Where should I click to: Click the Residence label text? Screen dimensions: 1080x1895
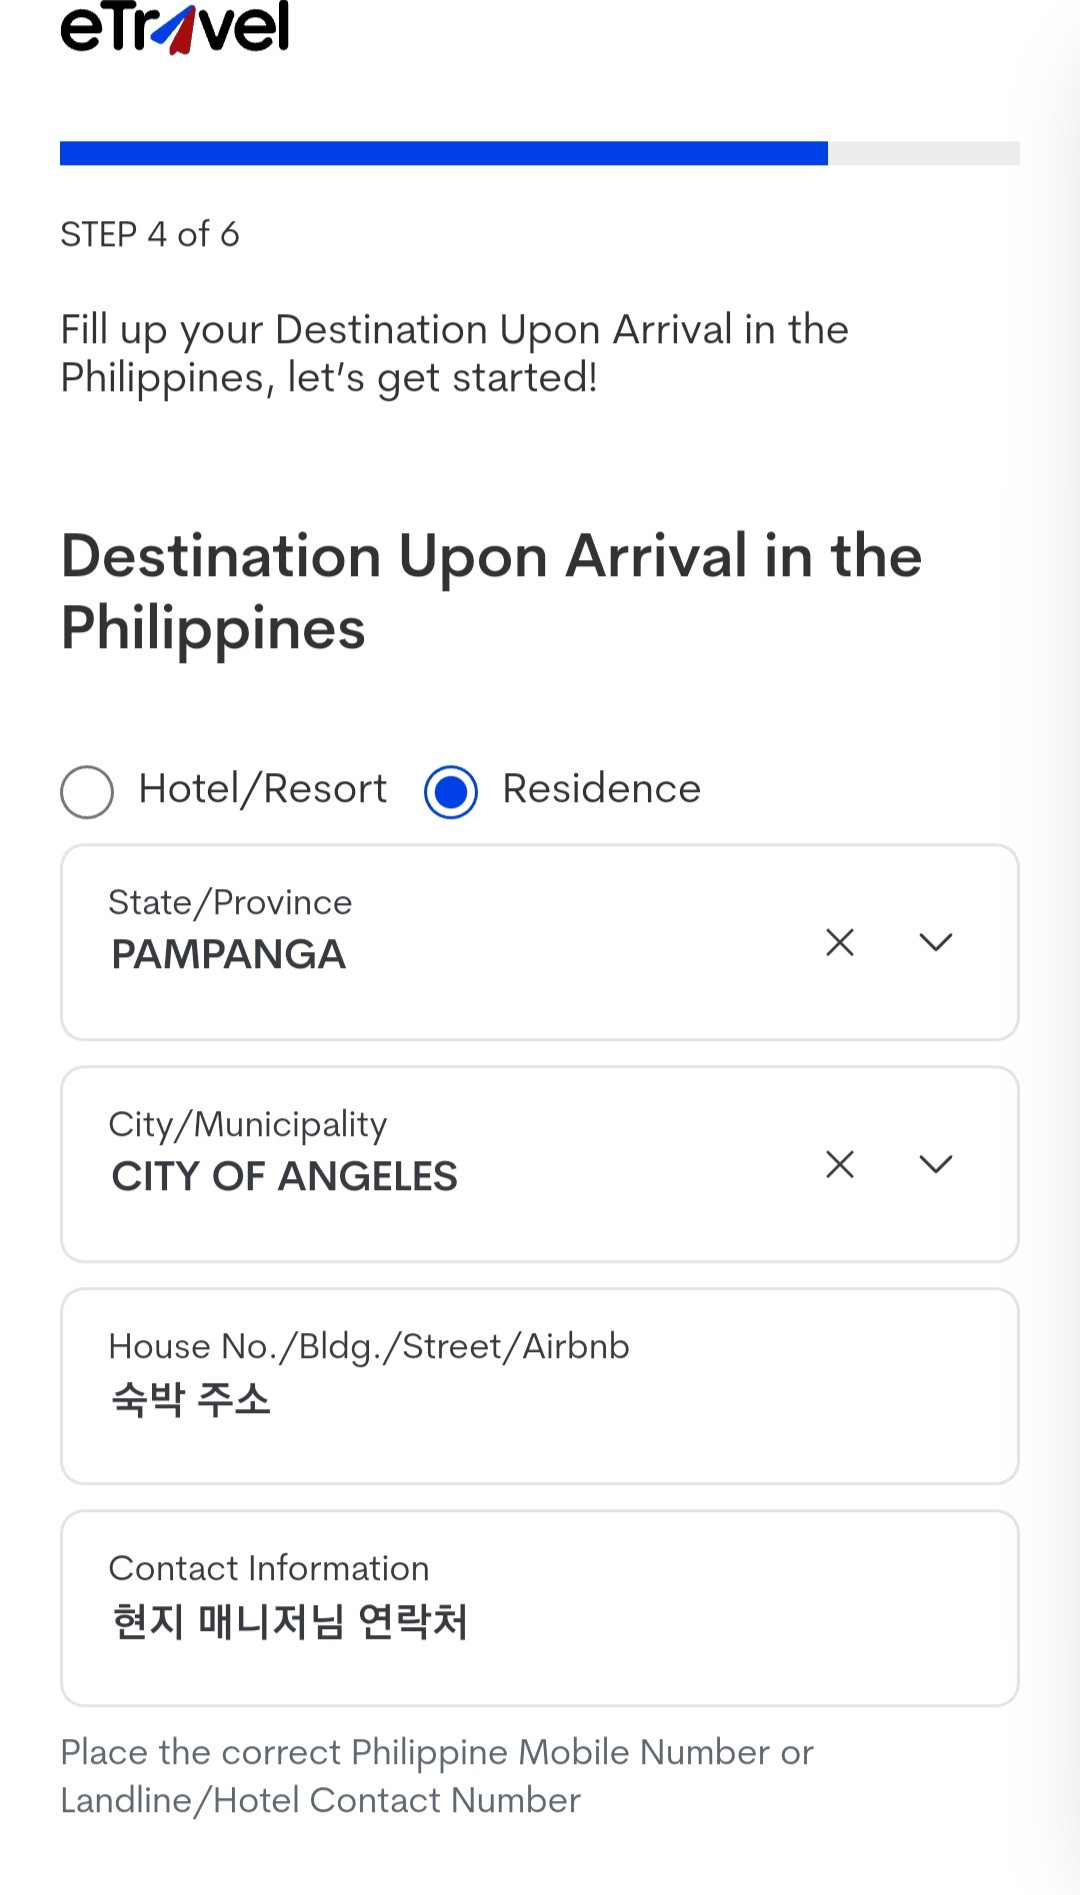tap(601, 789)
